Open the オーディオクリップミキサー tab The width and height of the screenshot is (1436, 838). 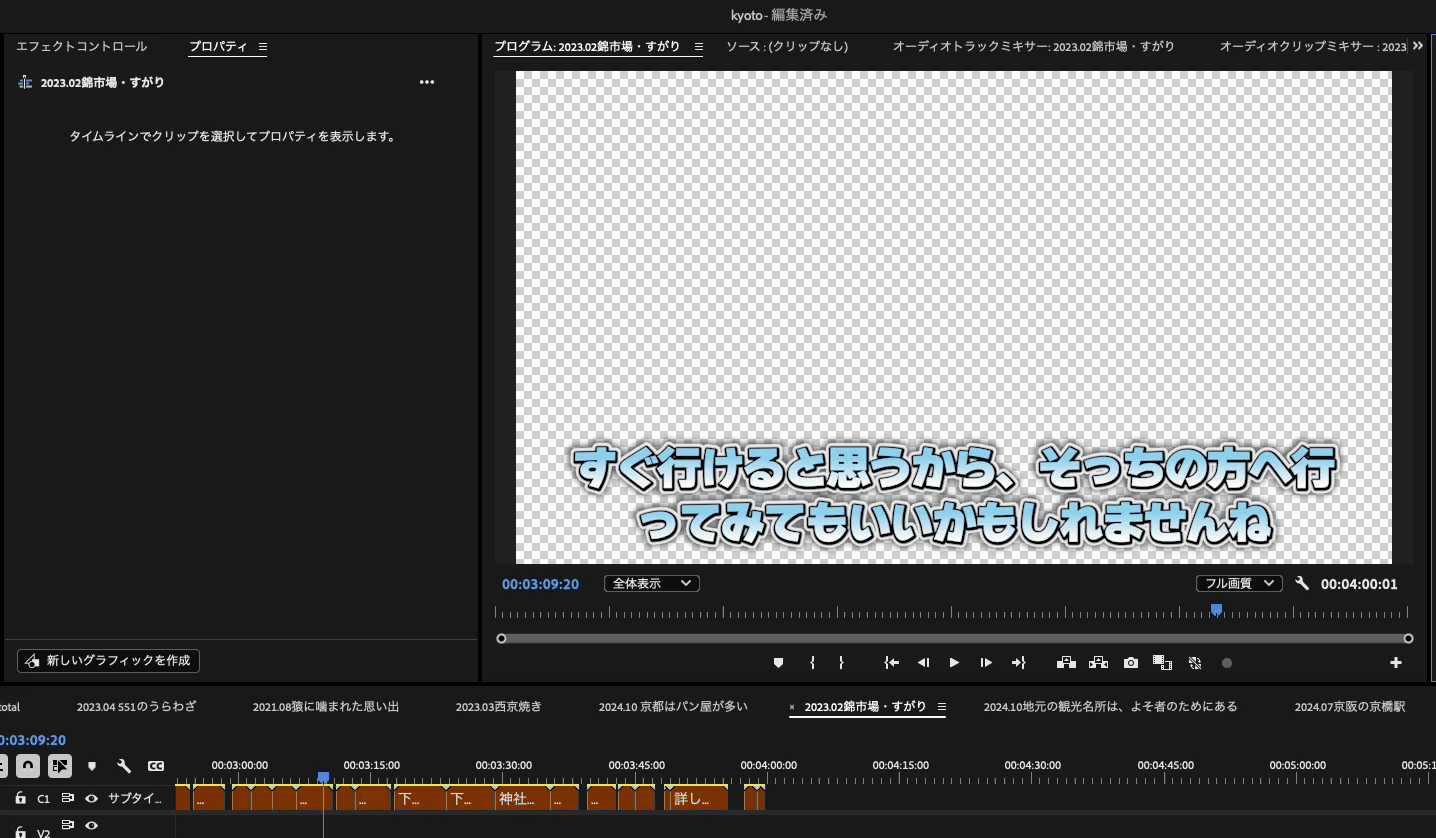(1313, 47)
